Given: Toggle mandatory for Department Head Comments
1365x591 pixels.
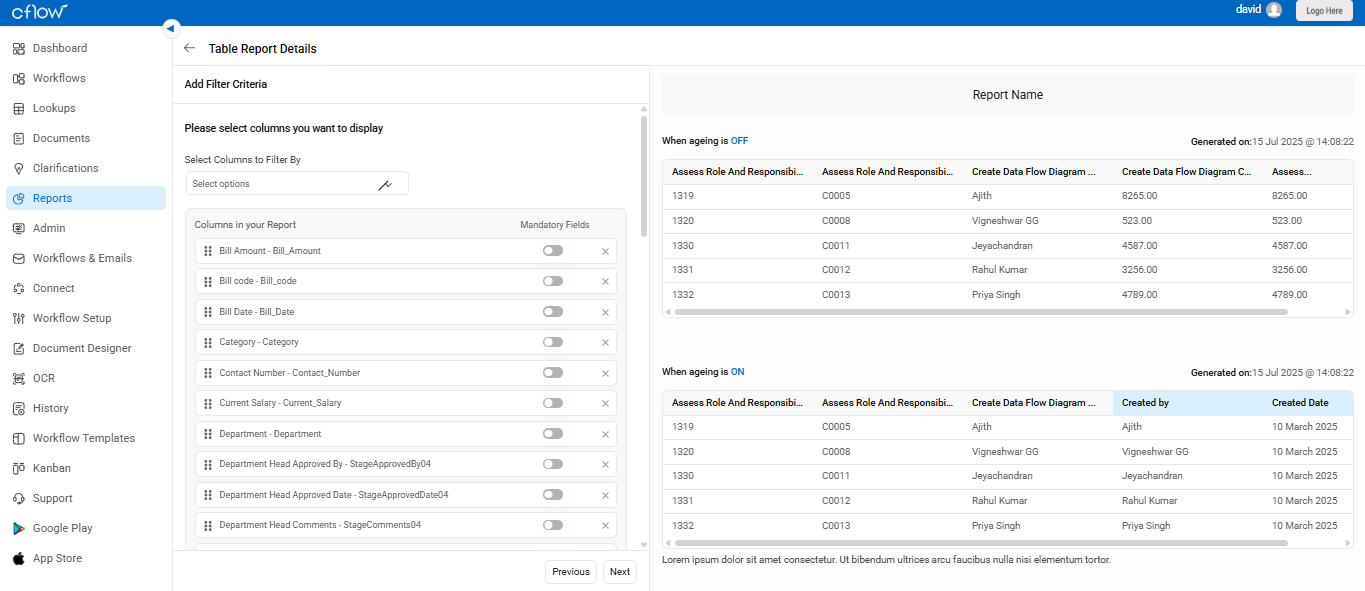Looking at the screenshot, I should coord(553,525).
